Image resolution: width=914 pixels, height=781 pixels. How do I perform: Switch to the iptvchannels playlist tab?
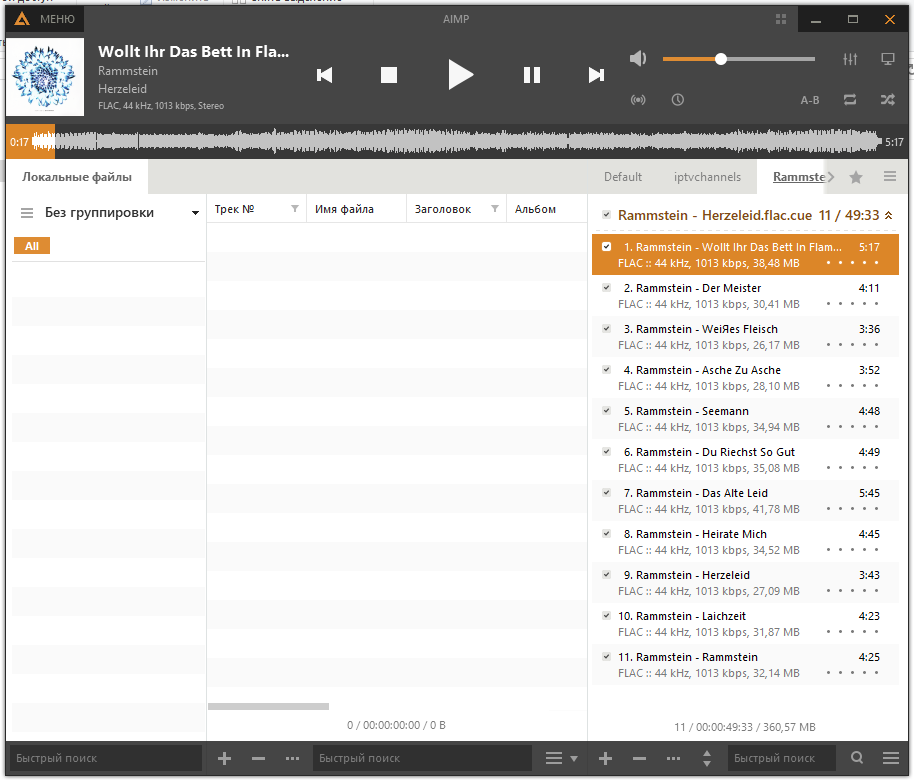pyautogui.click(x=707, y=177)
